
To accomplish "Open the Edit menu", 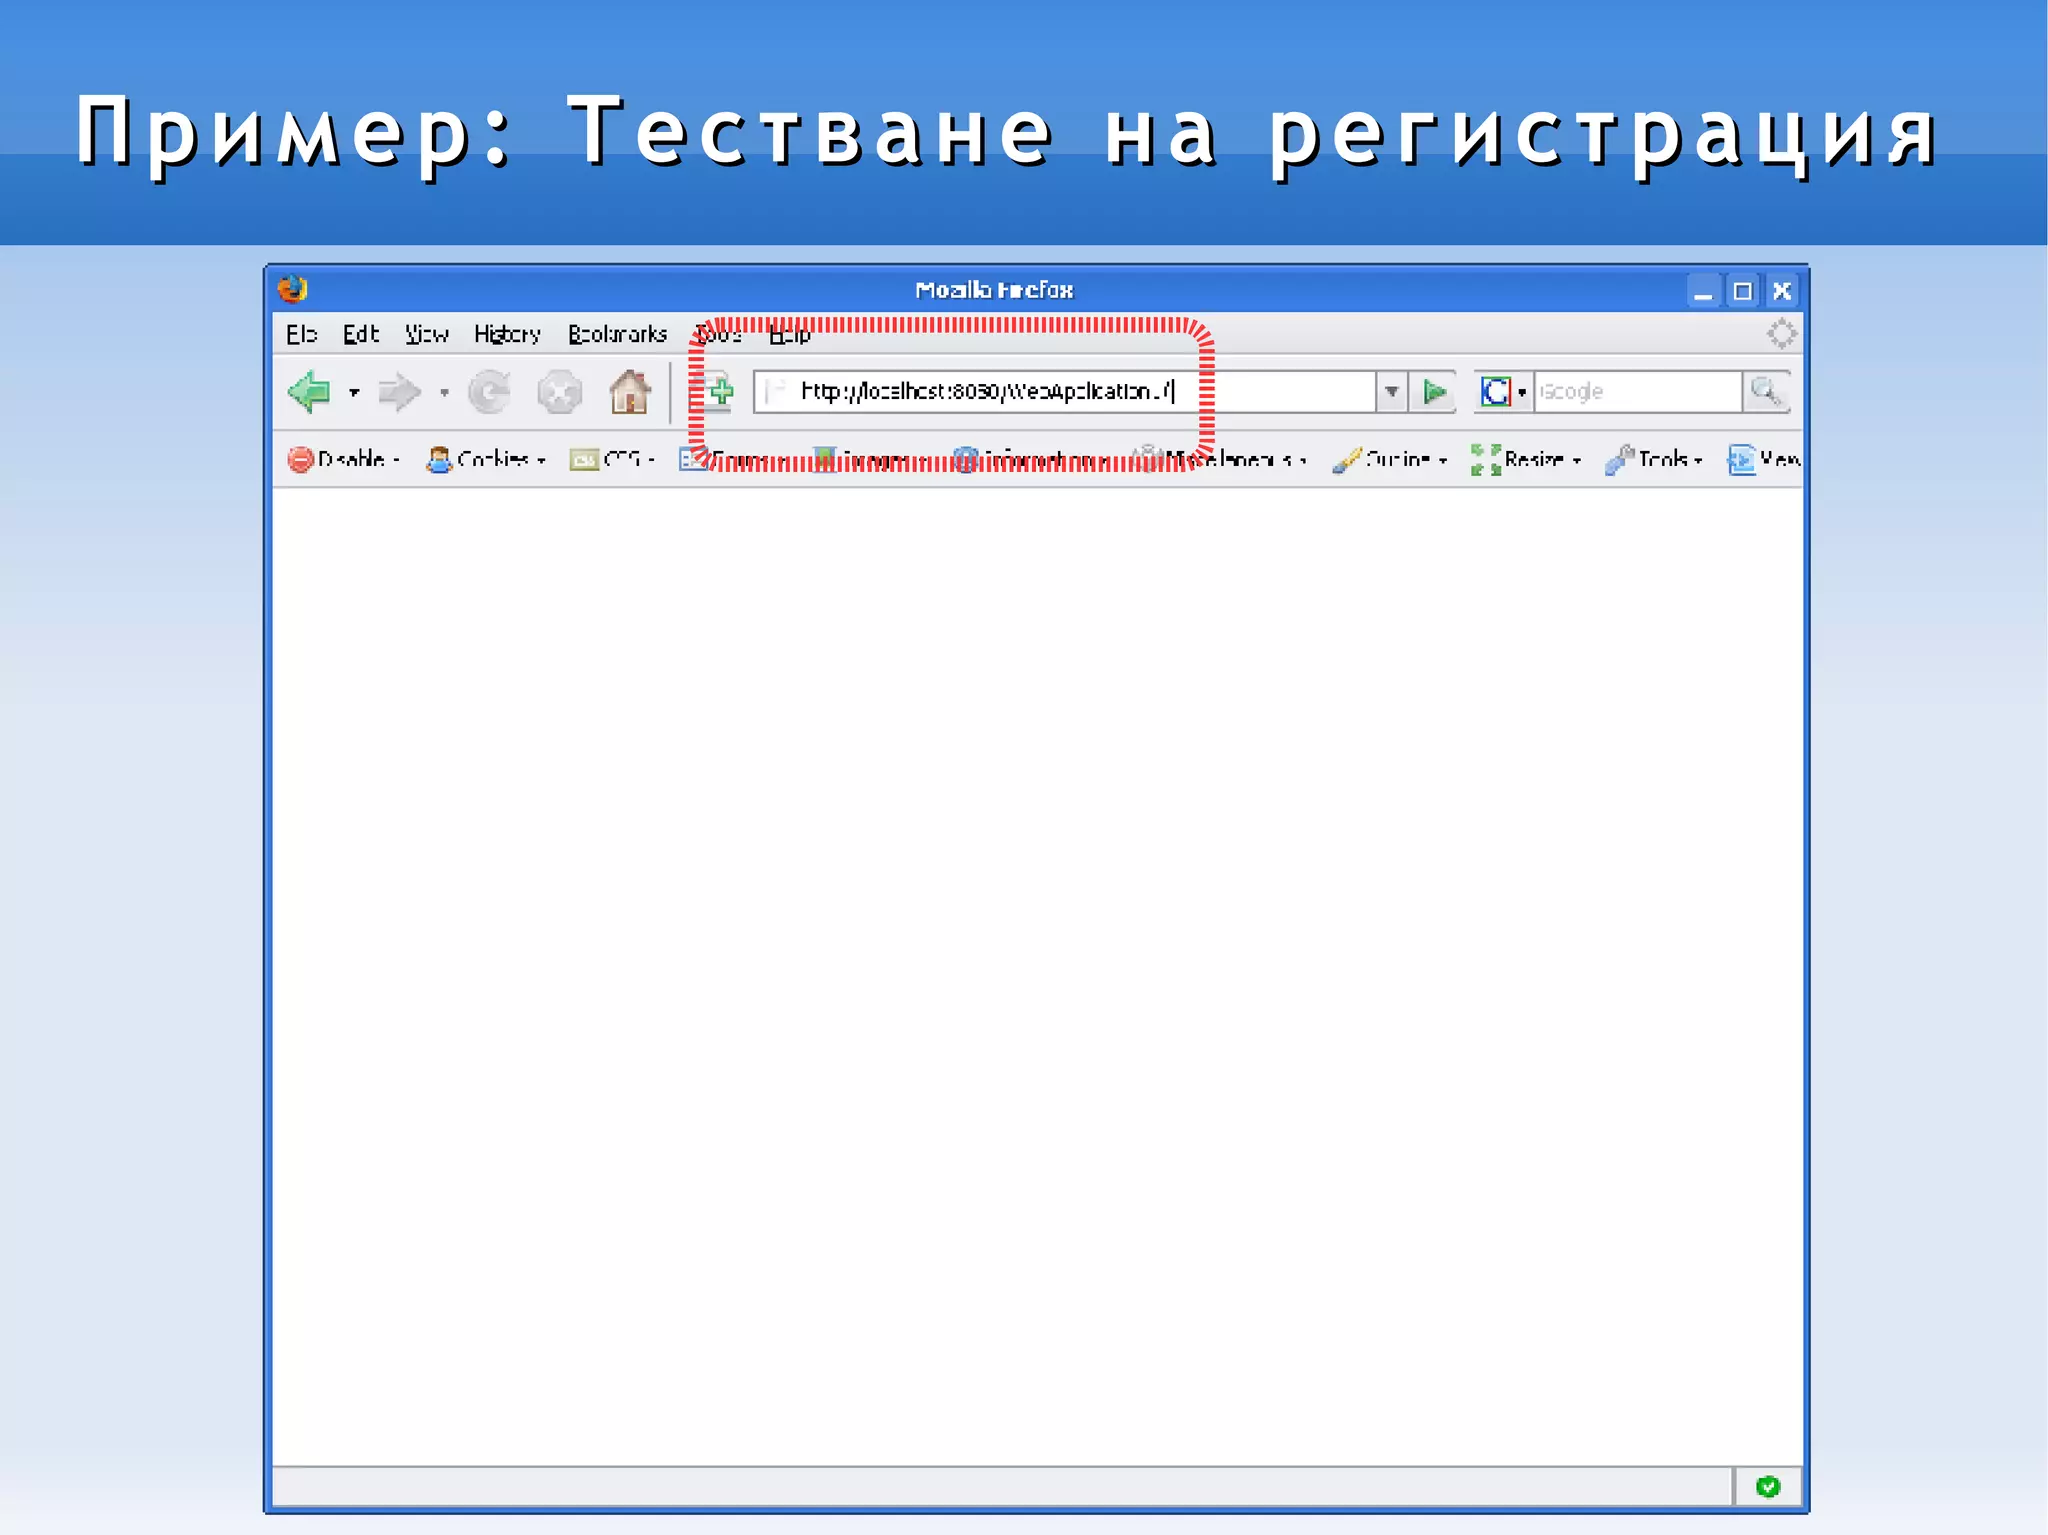I will pos(361,334).
